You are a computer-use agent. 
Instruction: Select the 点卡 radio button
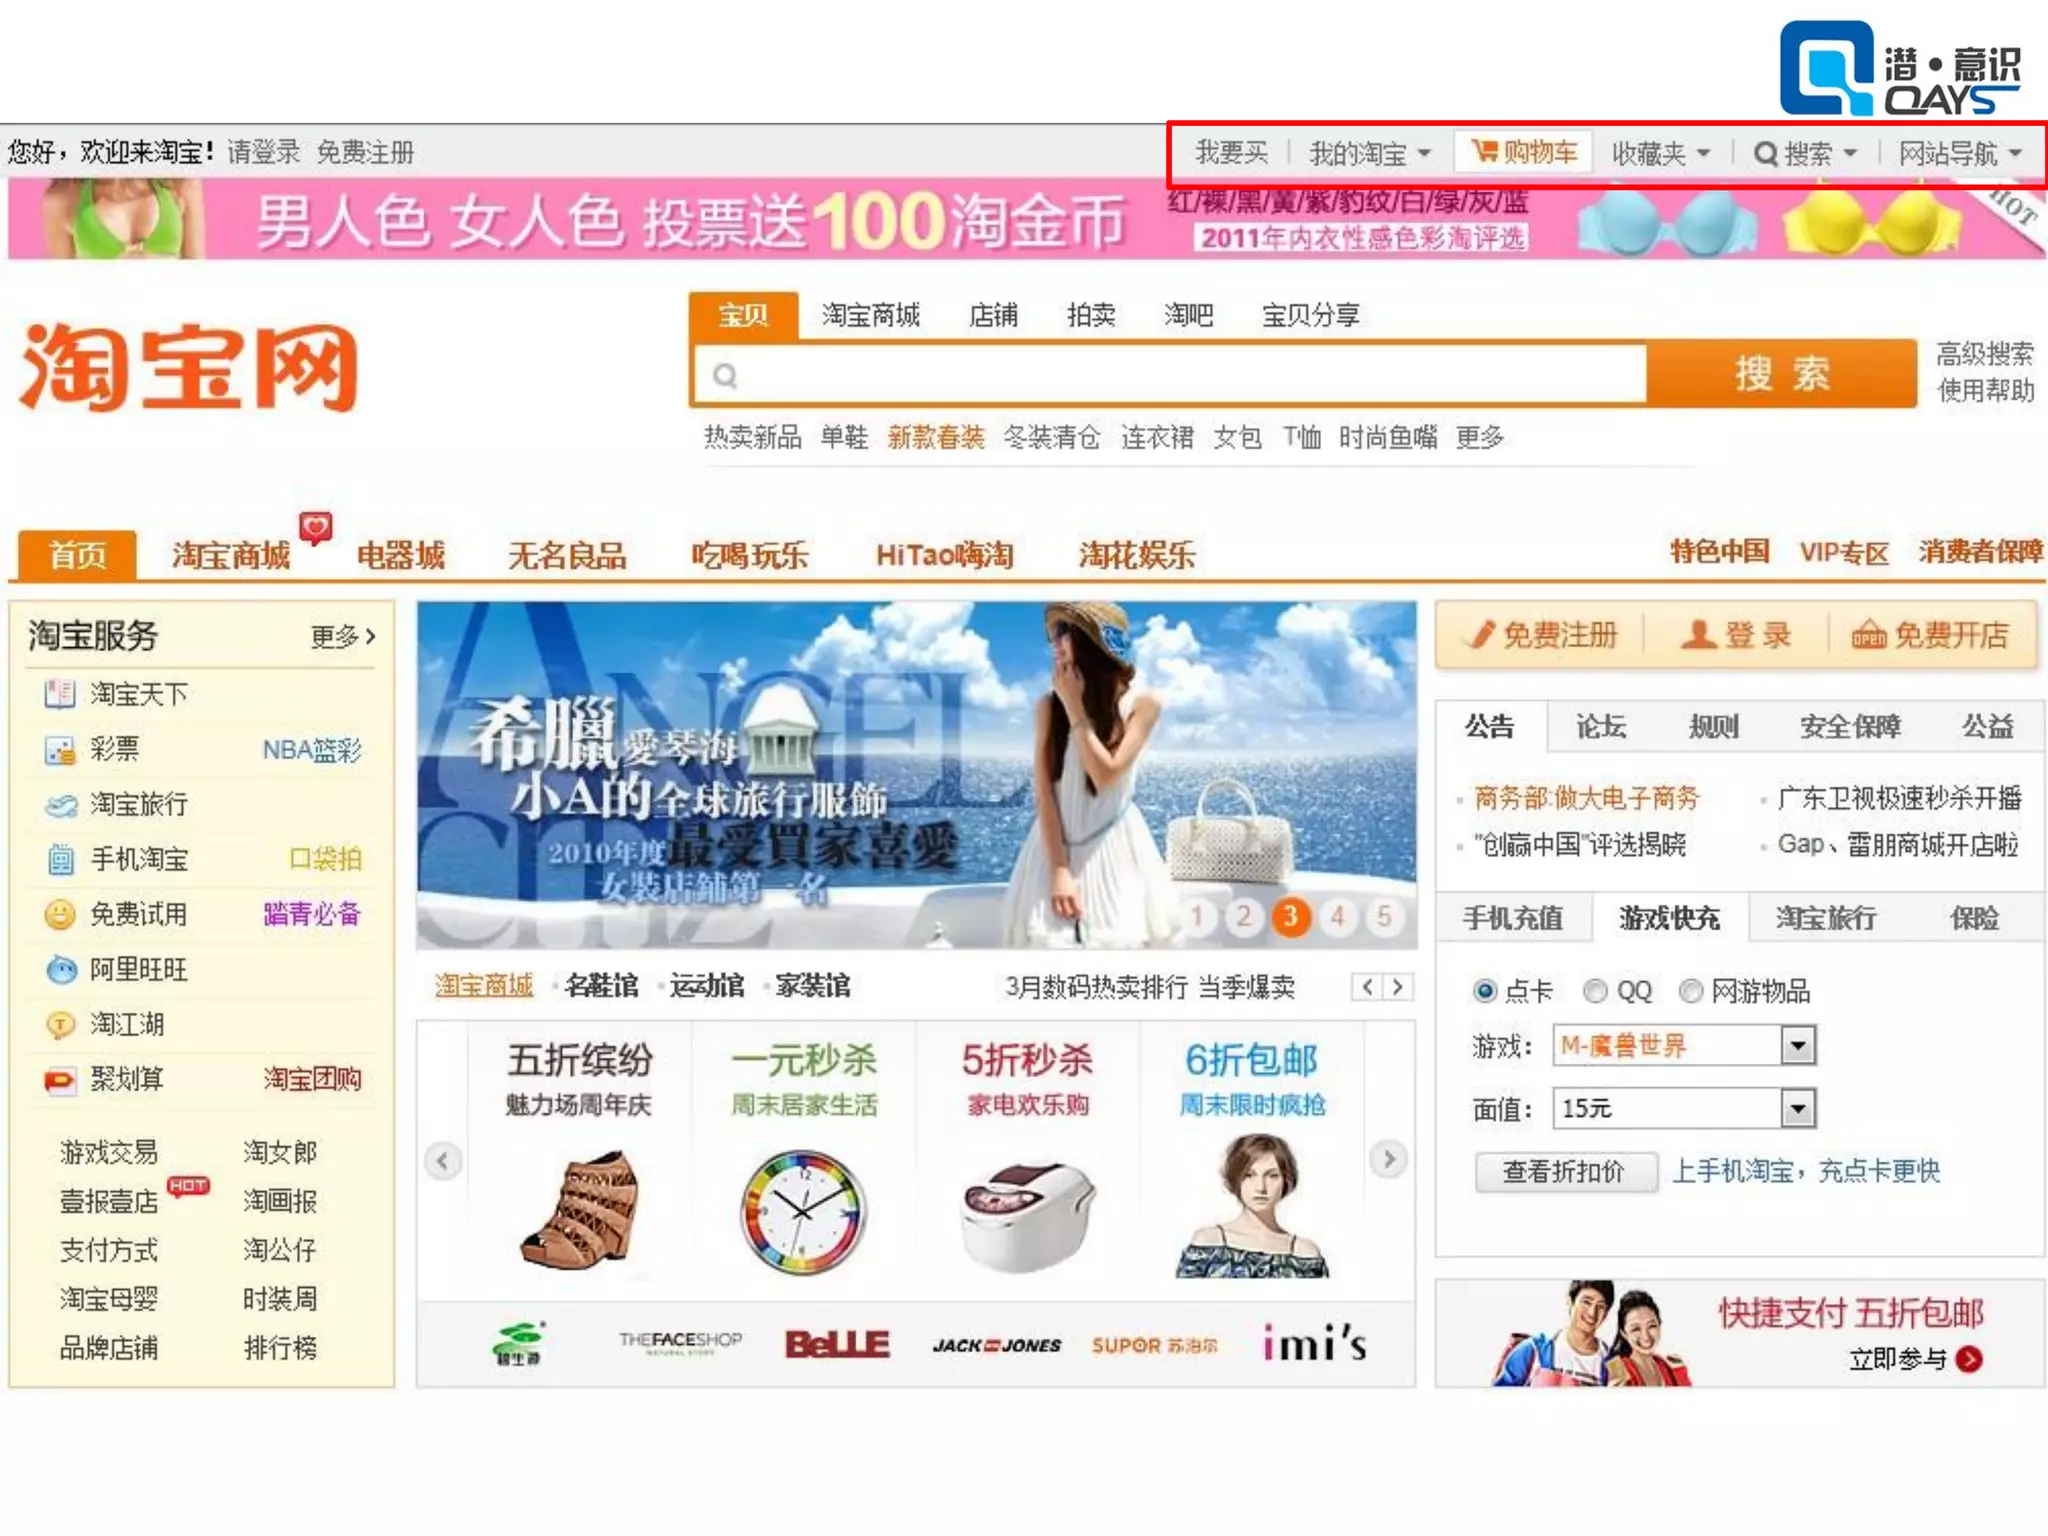pos(1485,991)
